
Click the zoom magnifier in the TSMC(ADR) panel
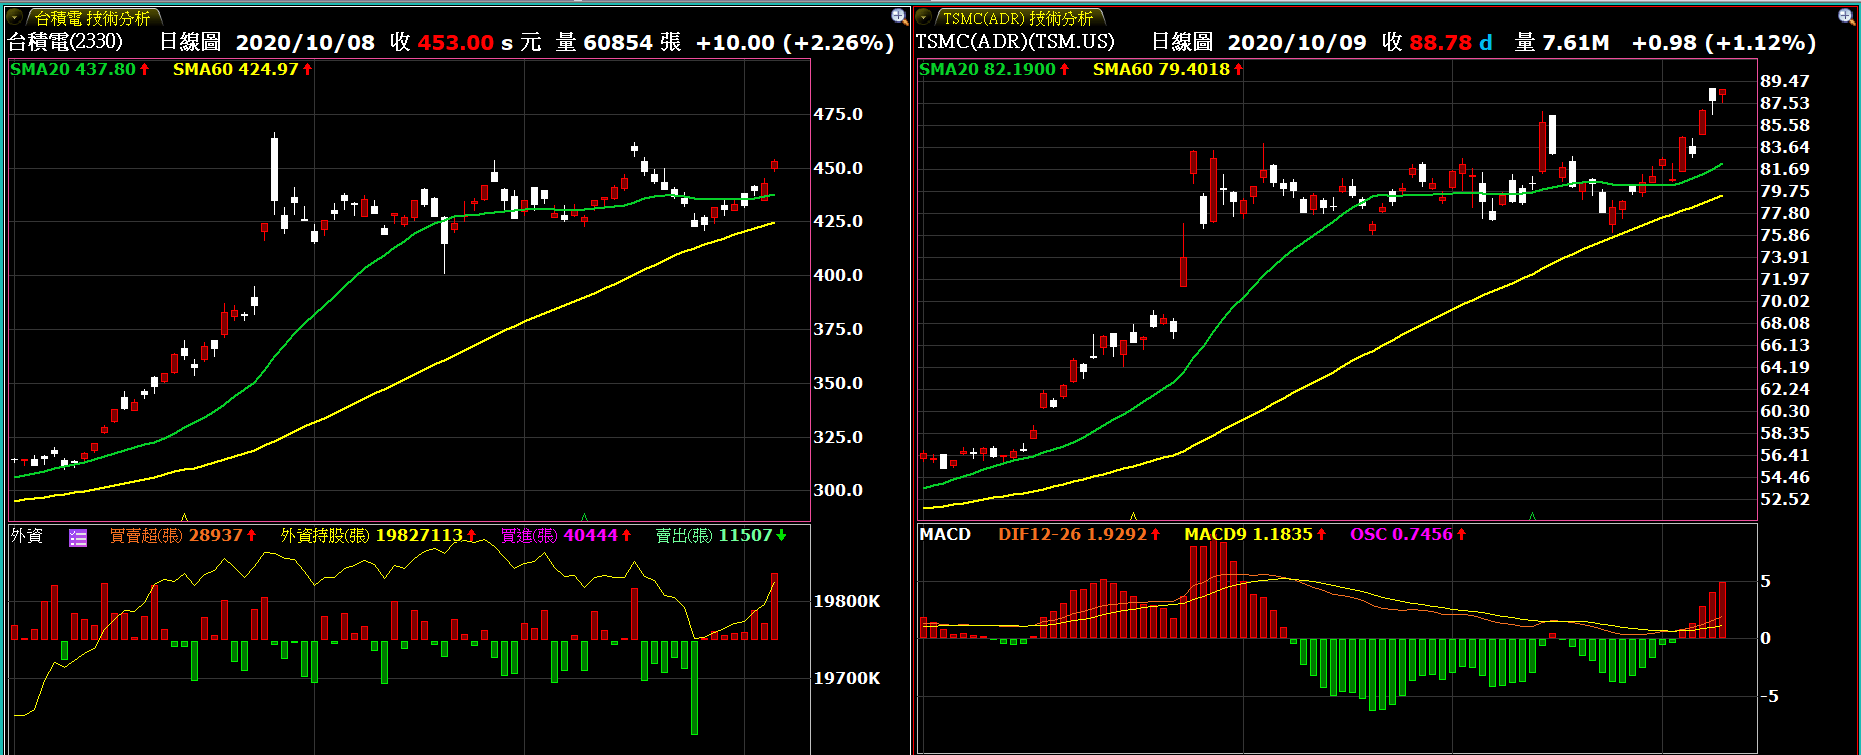pos(1846,16)
